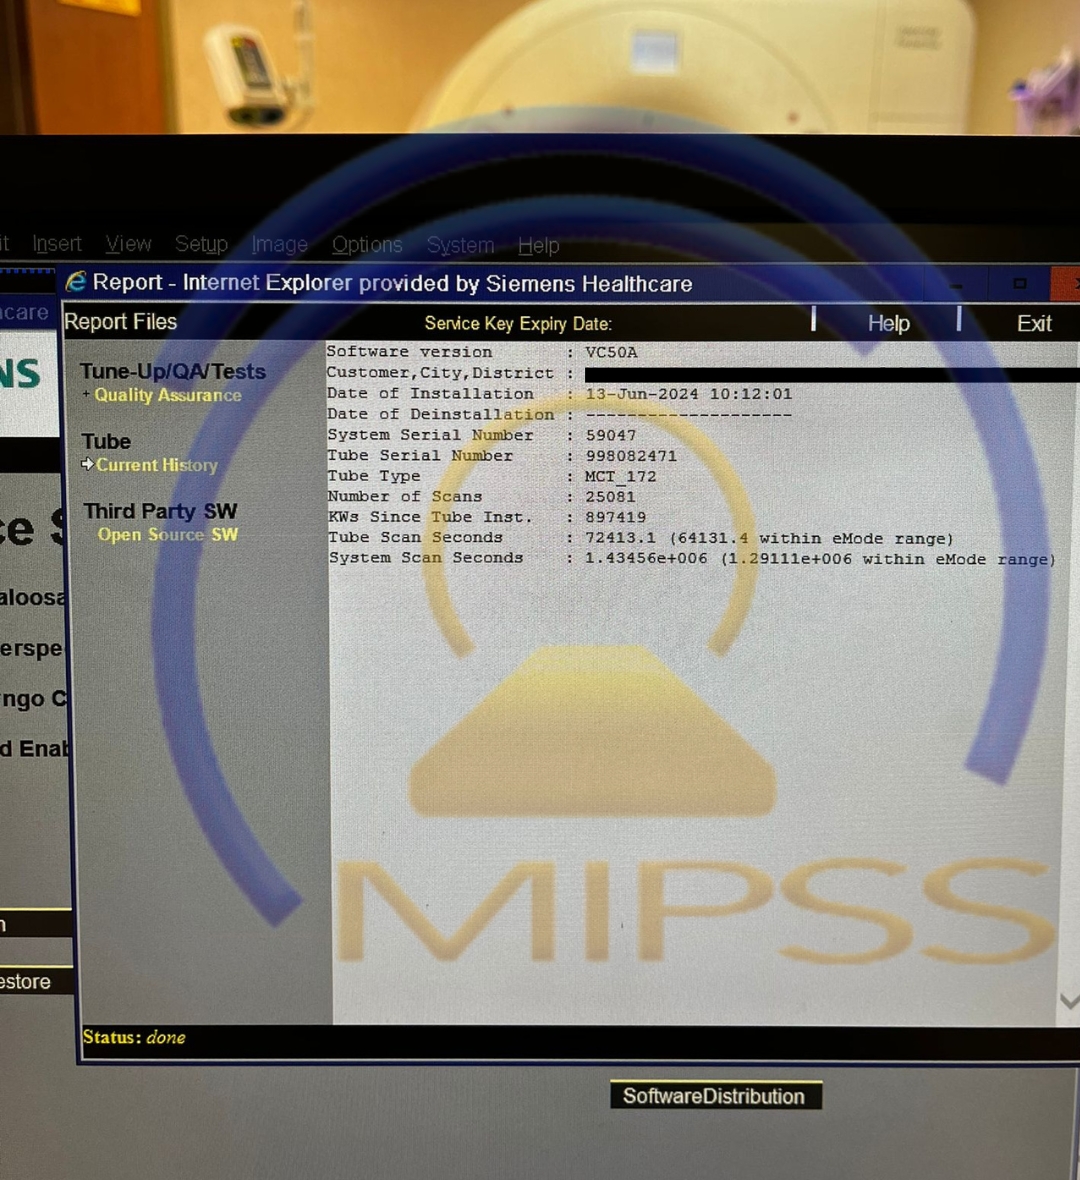Viewport: 1080px width, 1180px height.
Task: Click Exit in the Report toolbar
Action: pos(1033,324)
